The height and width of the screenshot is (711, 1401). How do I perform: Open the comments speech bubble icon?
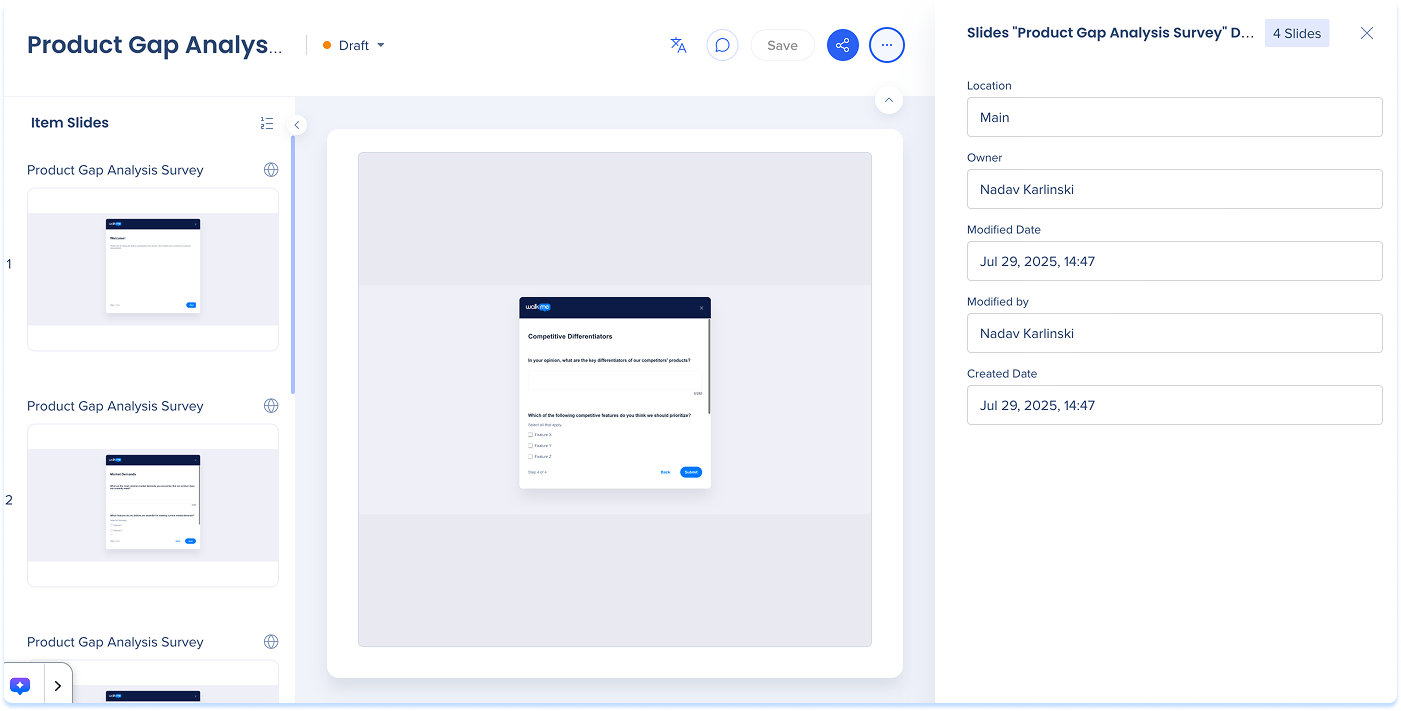(722, 45)
